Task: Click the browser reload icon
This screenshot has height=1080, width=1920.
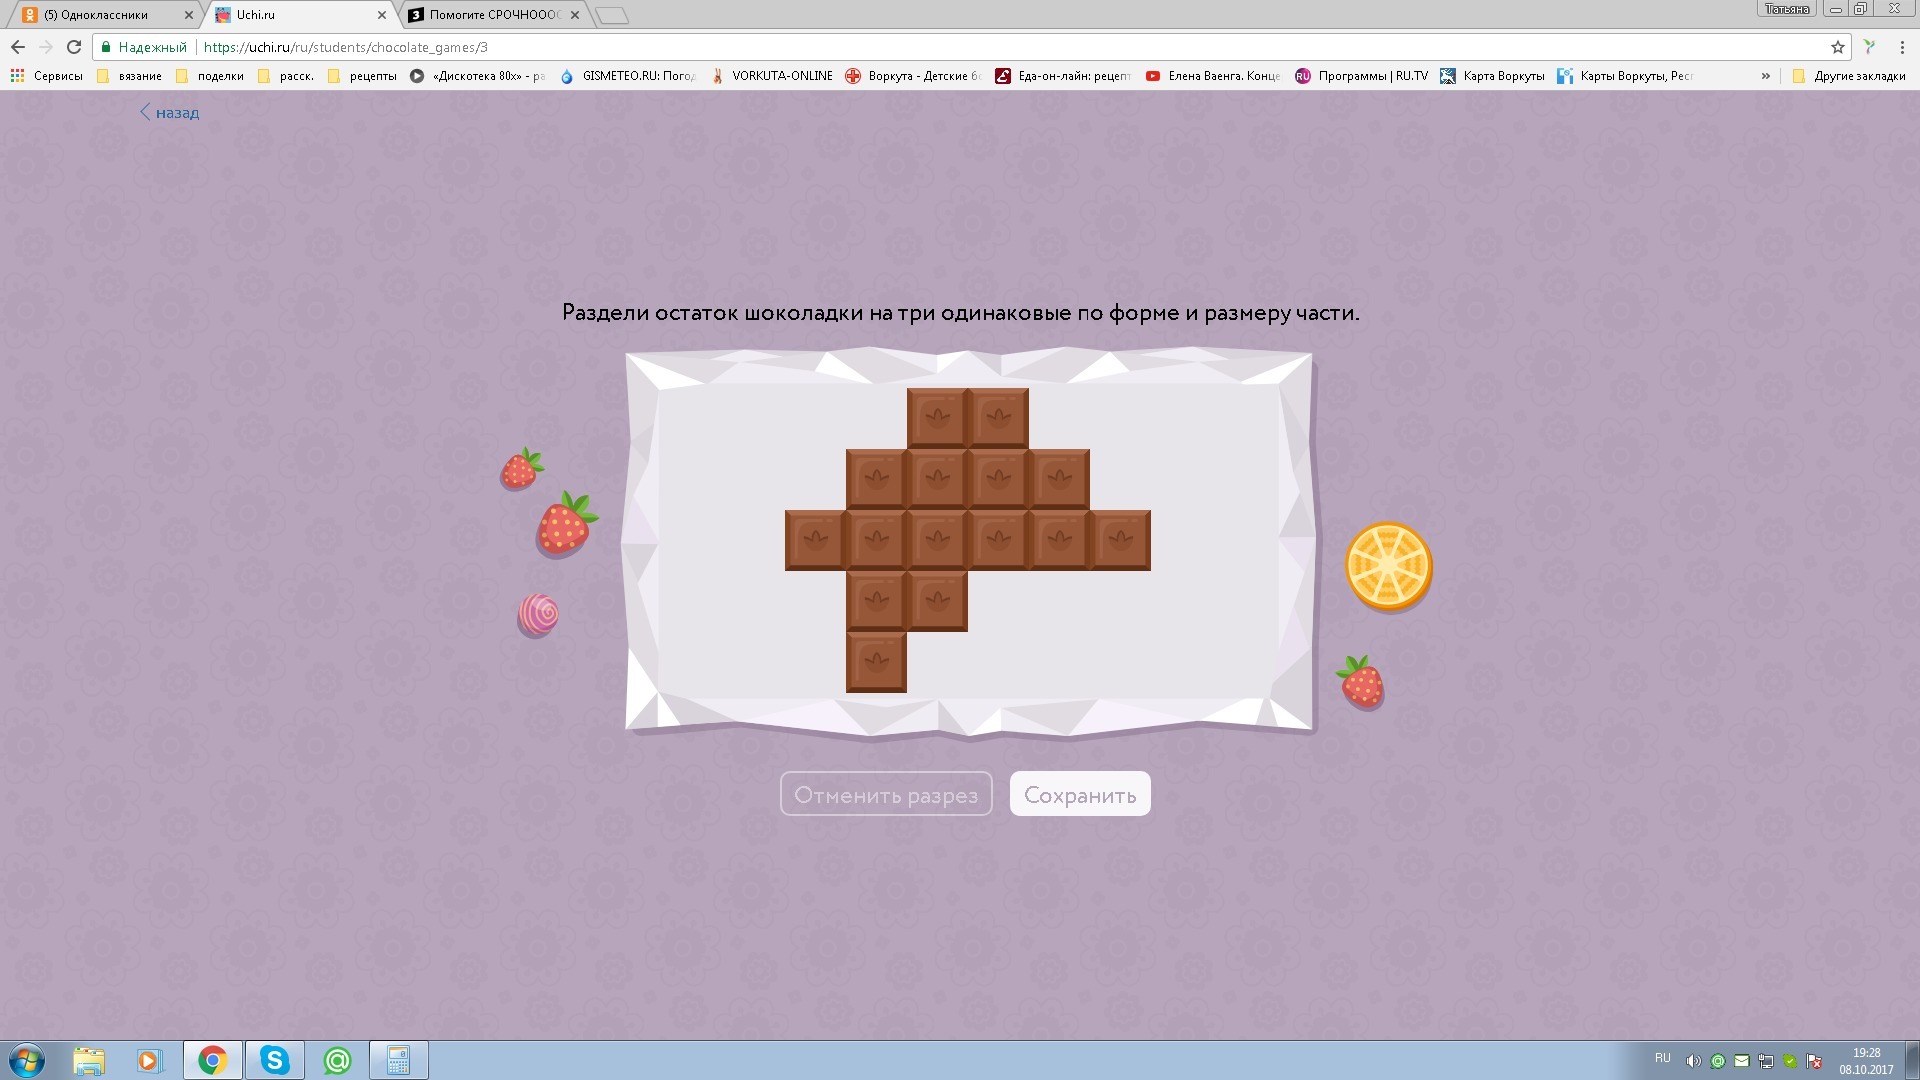Action: [74, 47]
